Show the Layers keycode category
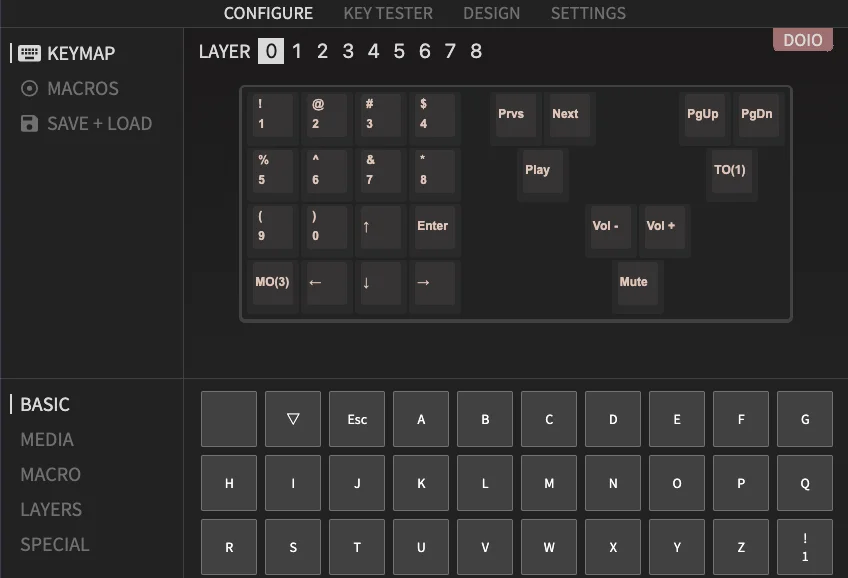848x578 pixels. pyautogui.click(x=51, y=510)
